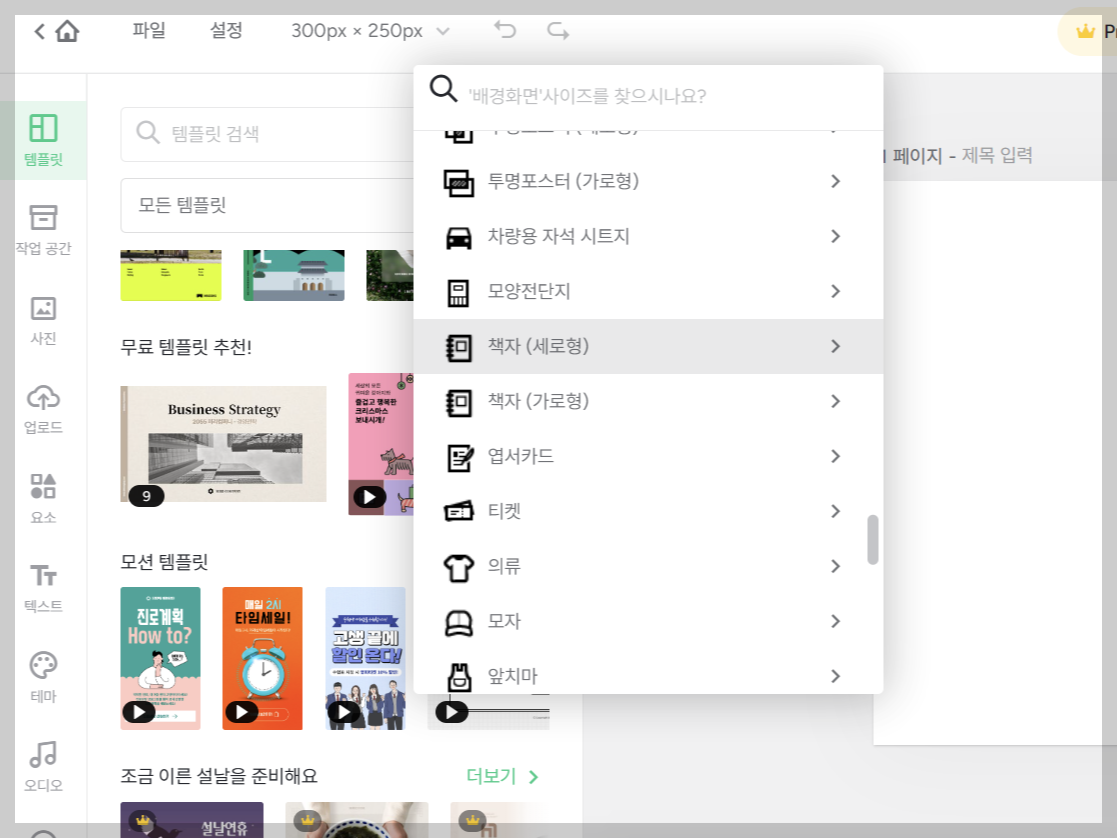Redo the last action
Viewport: 1117px width, 838px height.
[558, 30]
